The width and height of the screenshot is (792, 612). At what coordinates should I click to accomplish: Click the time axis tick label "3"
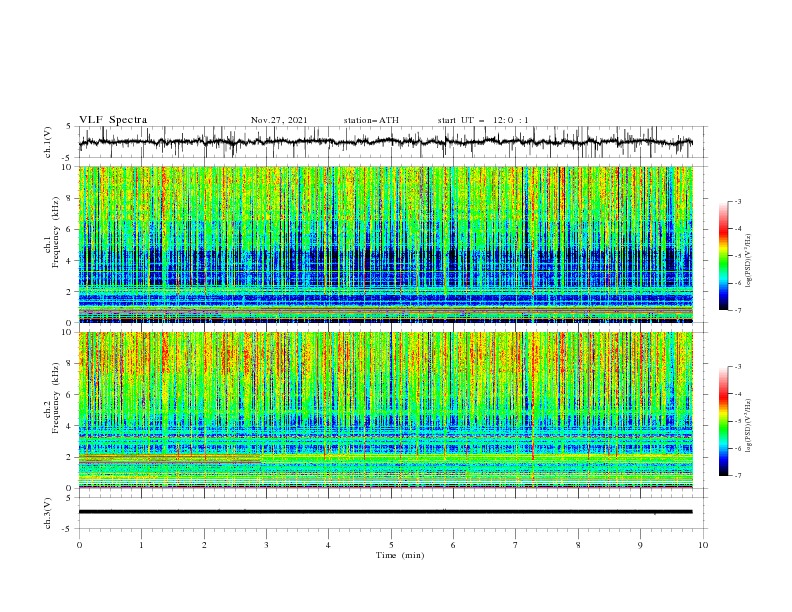(x=266, y=545)
